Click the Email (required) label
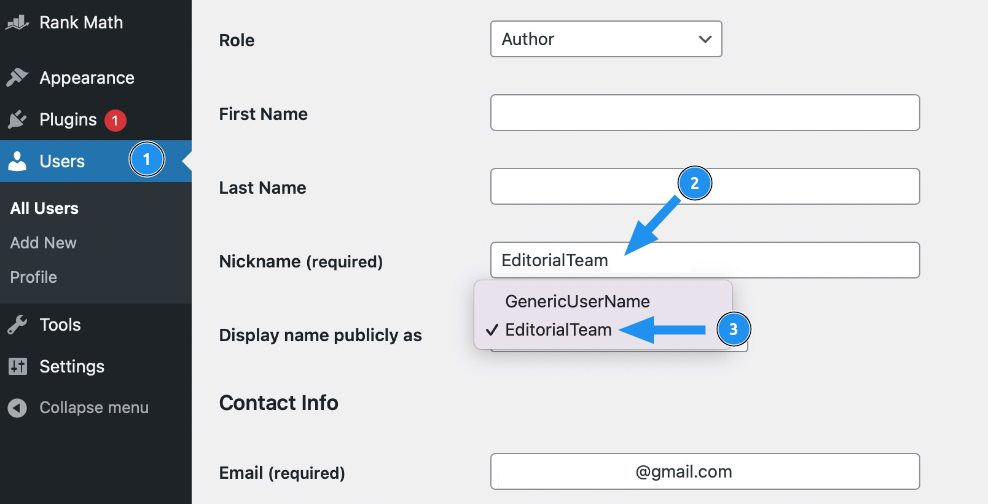 pos(282,473)
